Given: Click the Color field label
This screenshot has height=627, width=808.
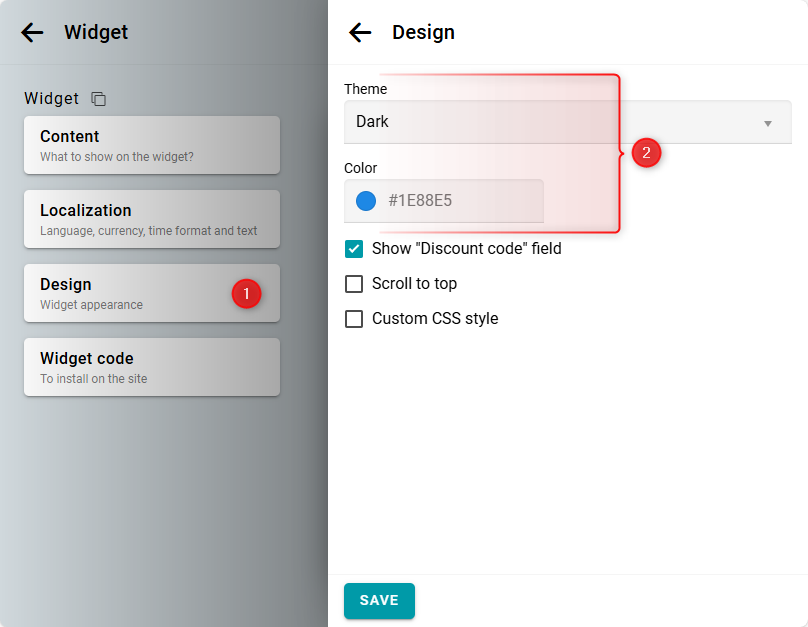Looking at the screenshot, I should (360, 168).
